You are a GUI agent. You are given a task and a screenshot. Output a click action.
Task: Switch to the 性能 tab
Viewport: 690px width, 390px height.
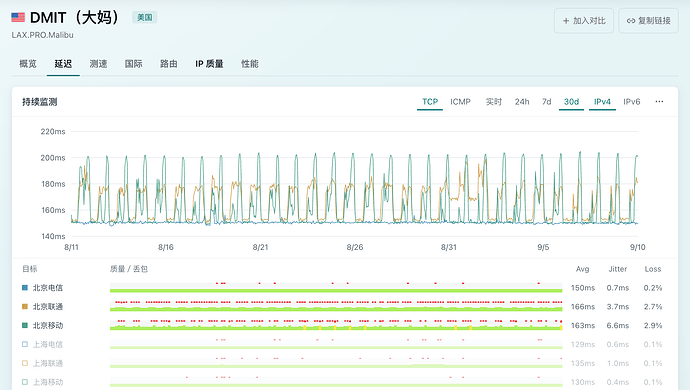point(250,64)
